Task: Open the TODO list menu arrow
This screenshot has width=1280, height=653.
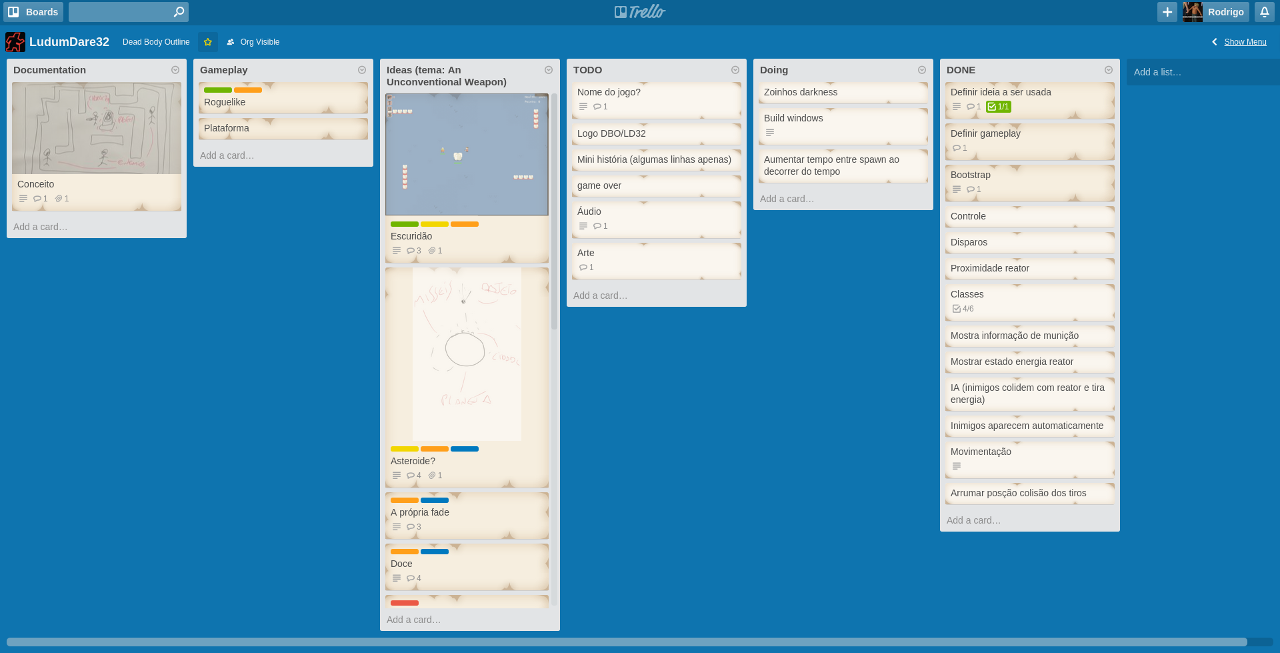Action: coord(735,70)
